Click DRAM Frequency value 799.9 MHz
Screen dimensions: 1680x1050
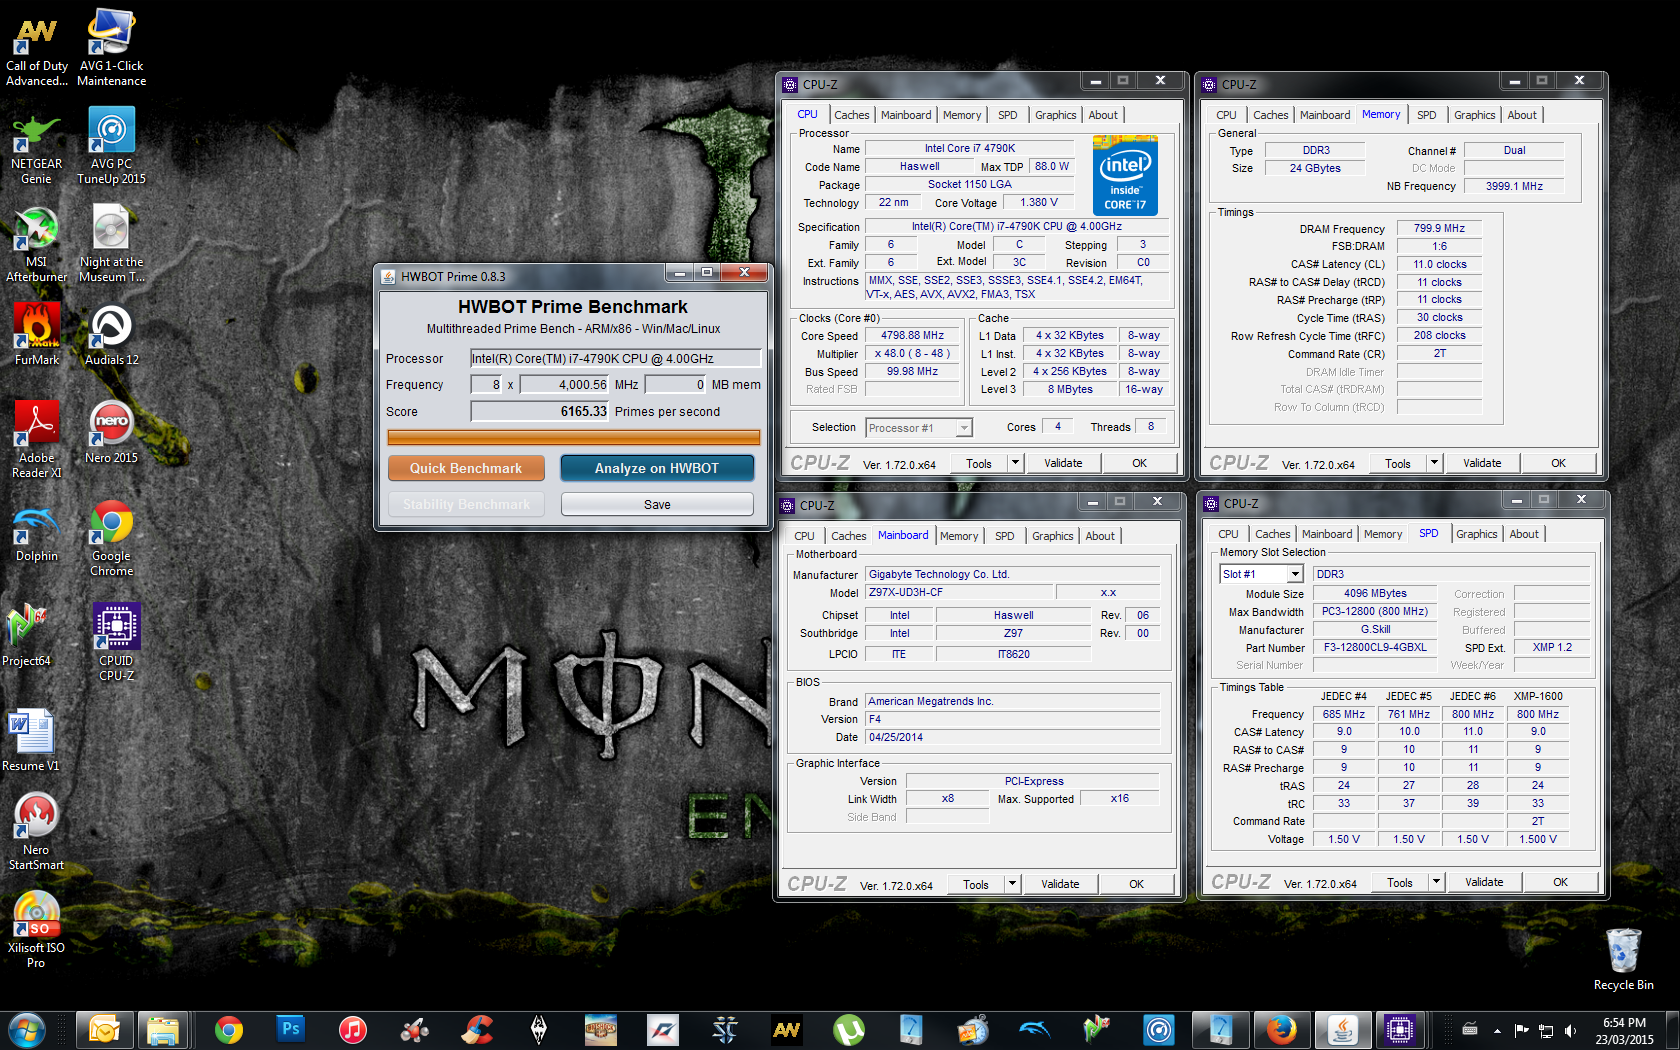coord(1439,229)
